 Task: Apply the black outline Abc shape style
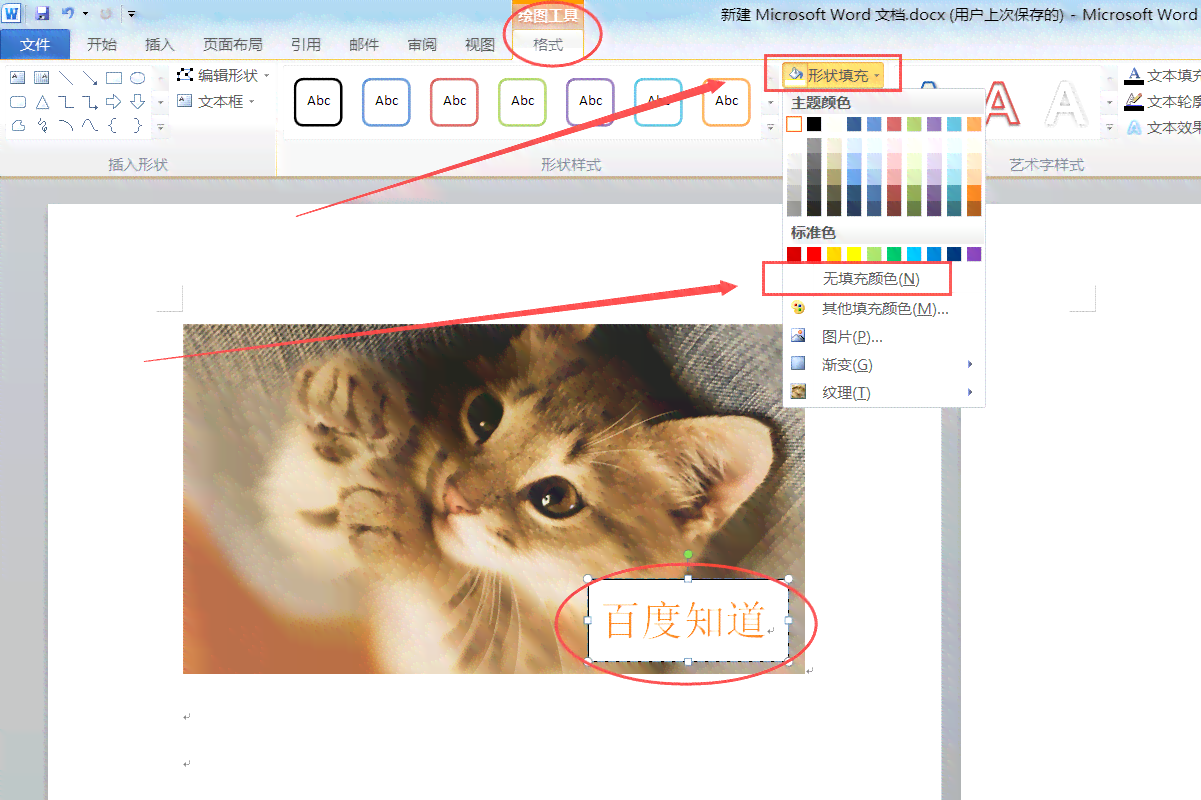pyautogui.click(x=318, y=102)
